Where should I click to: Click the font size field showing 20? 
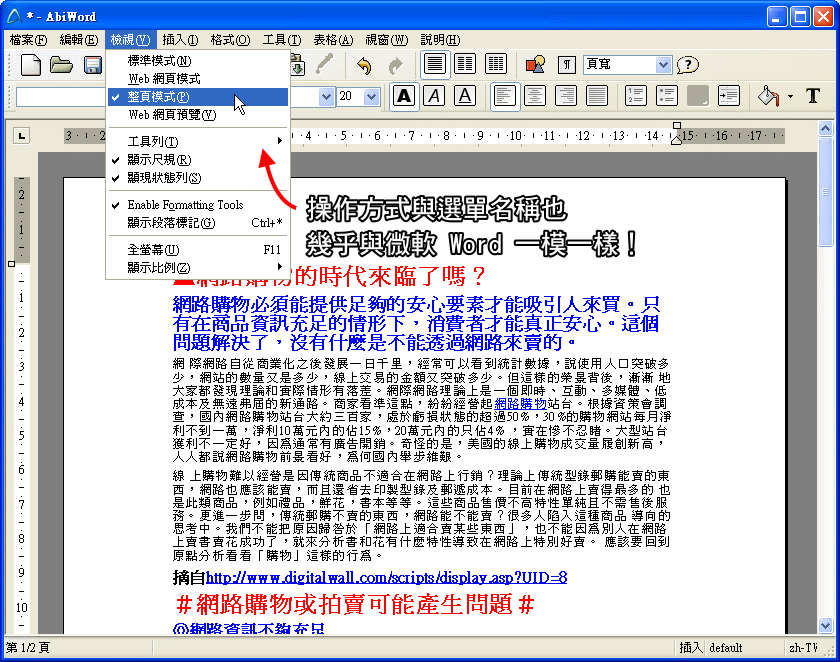point(350,96)
